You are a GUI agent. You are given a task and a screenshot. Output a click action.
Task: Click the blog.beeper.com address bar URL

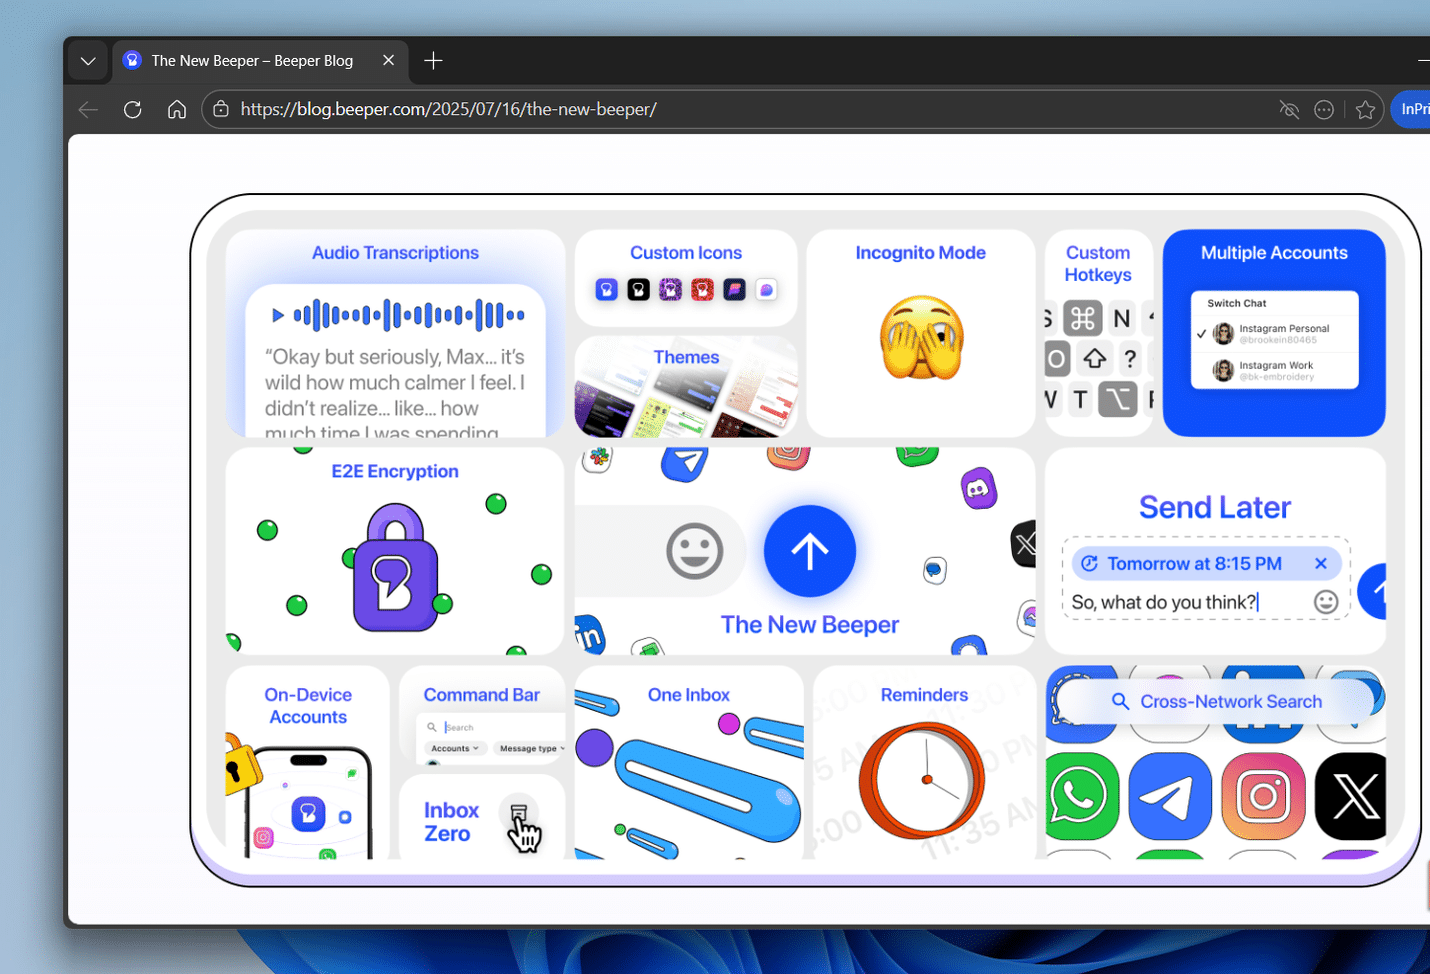tap(449, 110)
